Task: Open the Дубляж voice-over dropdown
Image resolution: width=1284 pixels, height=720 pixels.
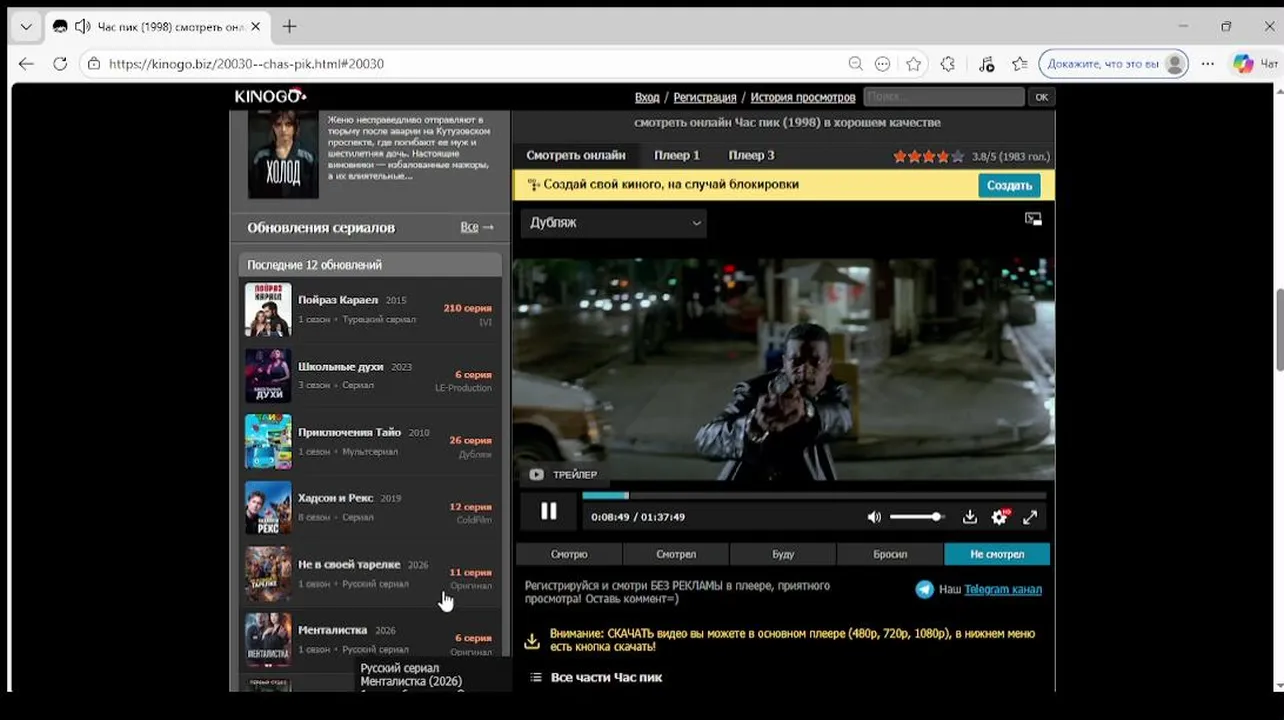Action: coord(613,223)
